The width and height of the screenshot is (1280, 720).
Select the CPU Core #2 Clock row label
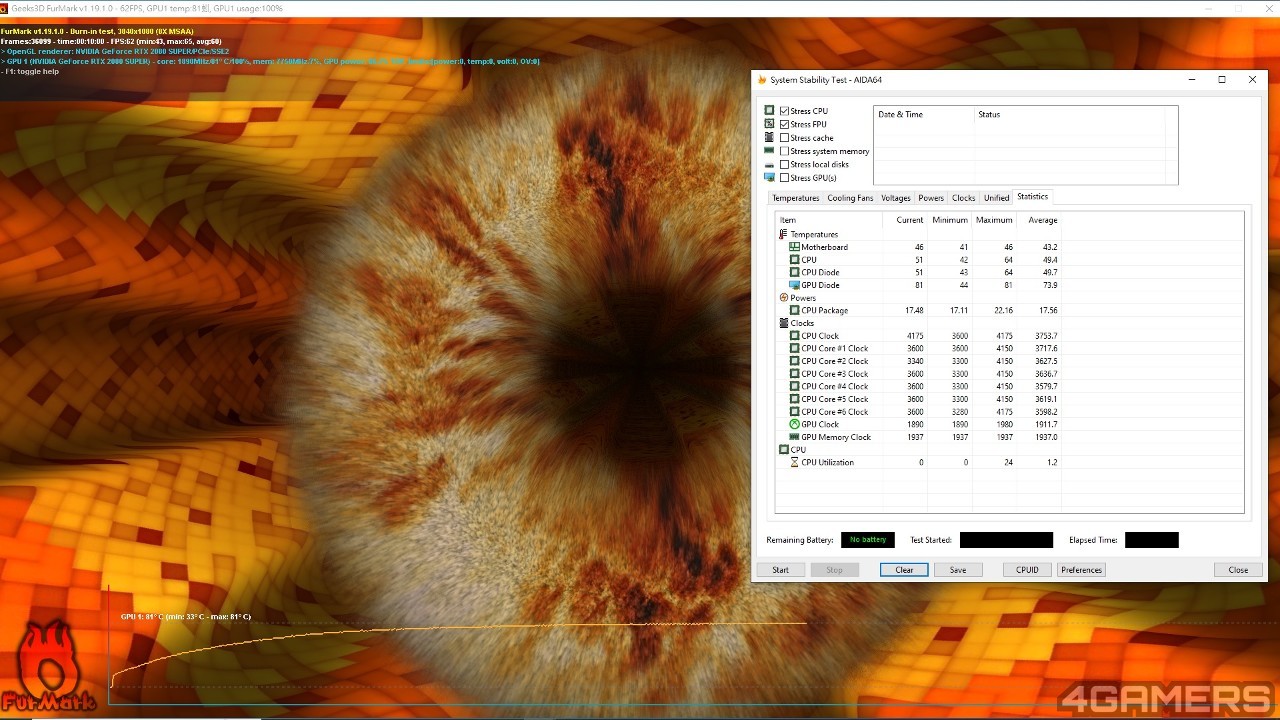click(x=835, y=361)
